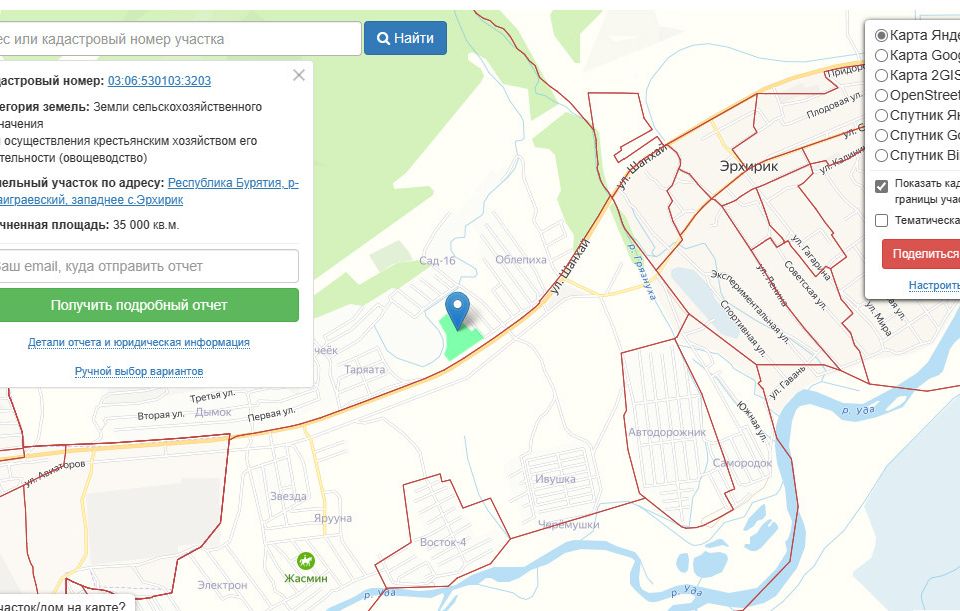Enable the Тематическая map checkbox
The width and height of the screenshot is (960, 611).
coord(881,220)
